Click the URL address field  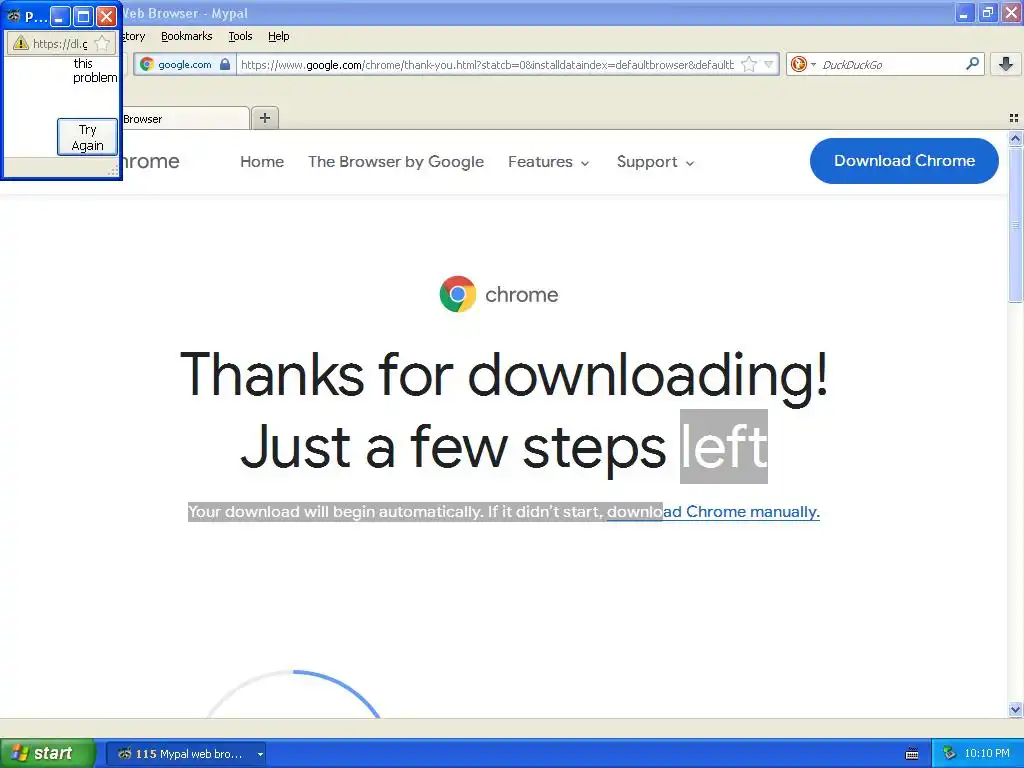(487, 64)
